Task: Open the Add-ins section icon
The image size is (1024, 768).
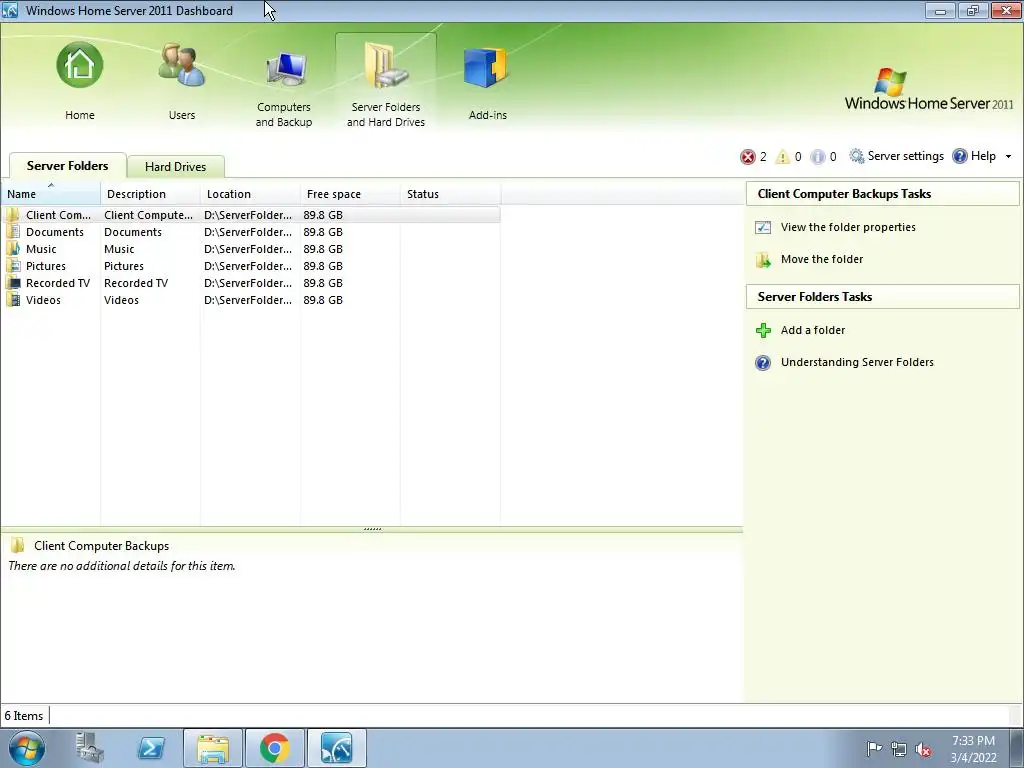Action: point(487,68)
